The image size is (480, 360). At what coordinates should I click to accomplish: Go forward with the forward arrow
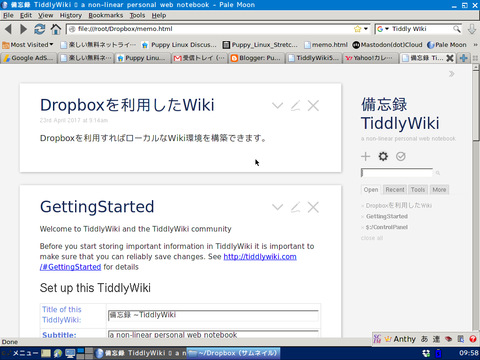tap(23, 29)
